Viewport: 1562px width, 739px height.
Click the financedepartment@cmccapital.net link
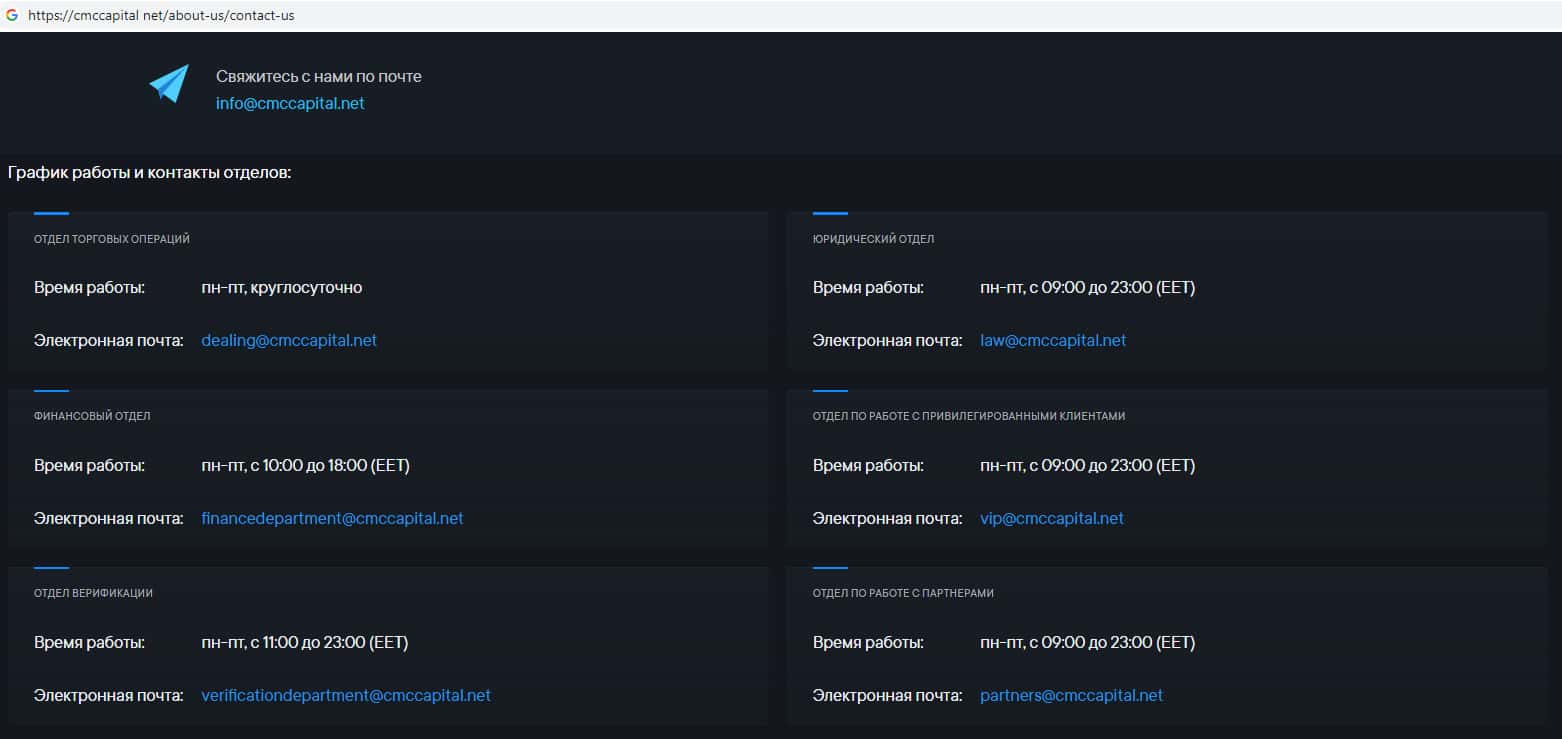(x=332, y=518)
